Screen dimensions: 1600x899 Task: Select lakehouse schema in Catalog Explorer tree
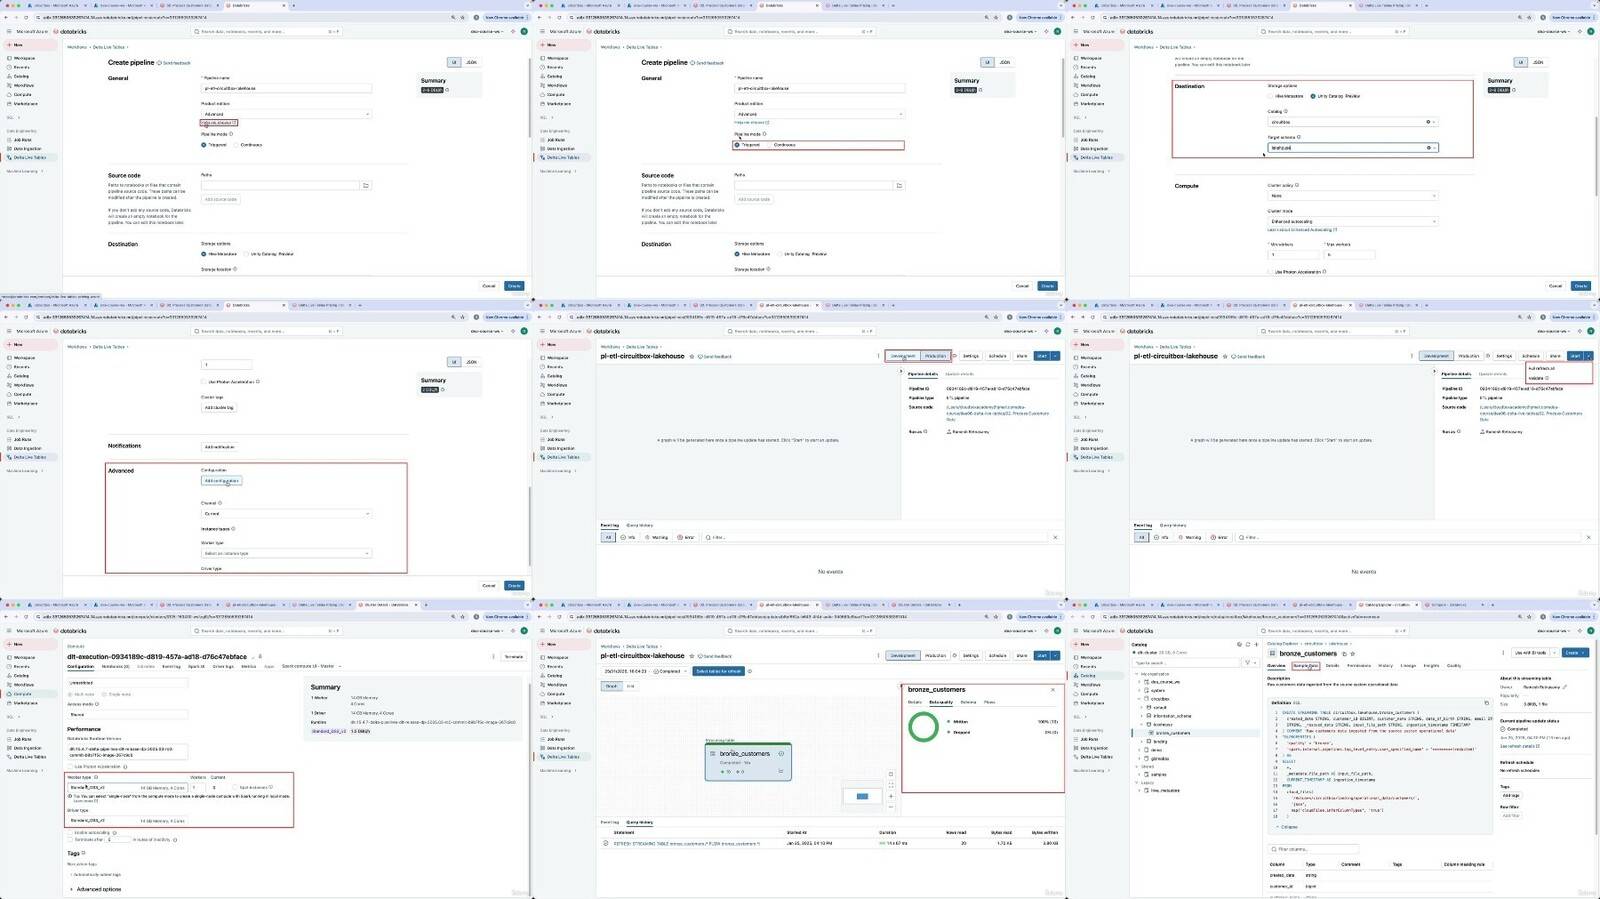[x=1165, y=724]
